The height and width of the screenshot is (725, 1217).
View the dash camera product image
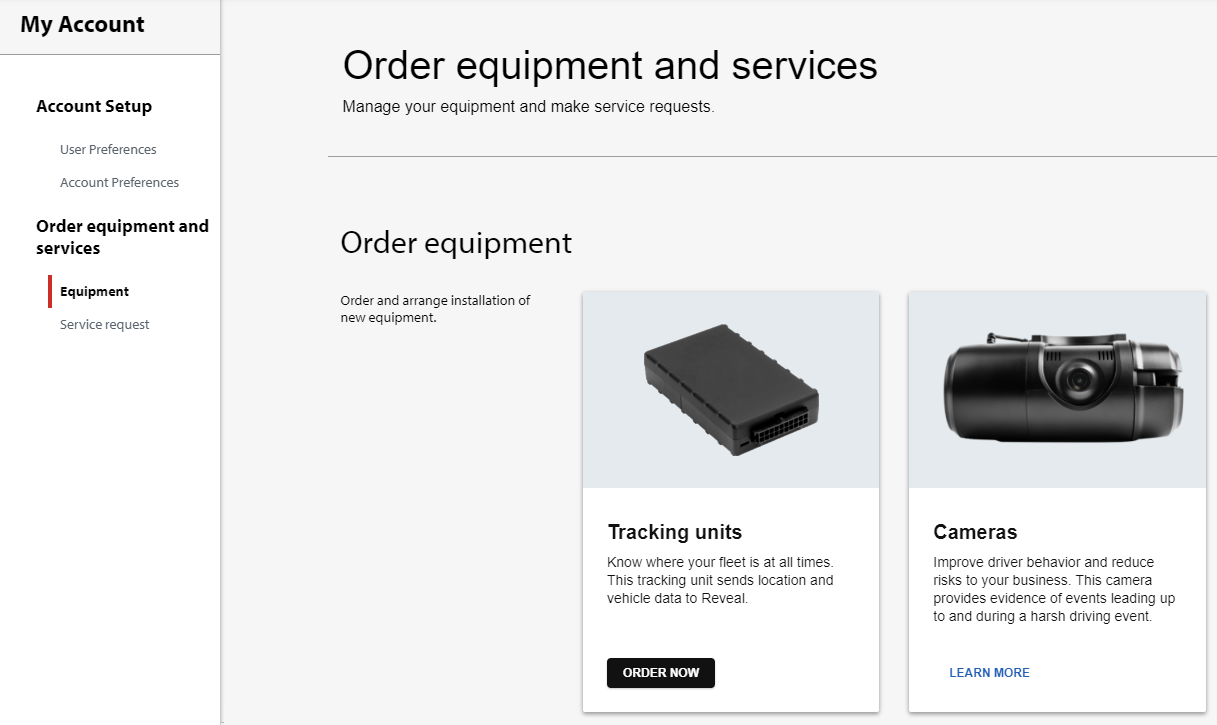(x=1056, y=389)
